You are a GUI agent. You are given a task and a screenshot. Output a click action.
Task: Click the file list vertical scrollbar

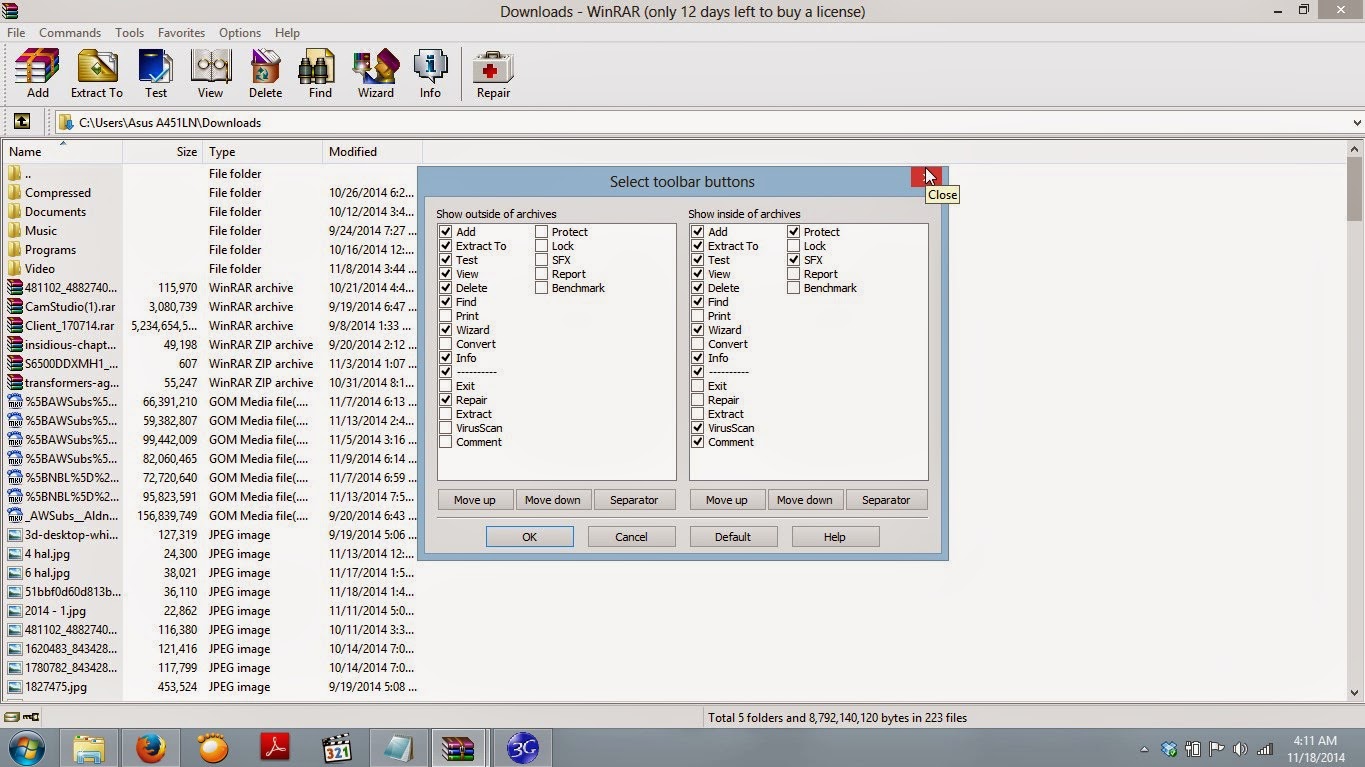(1355, 420)
